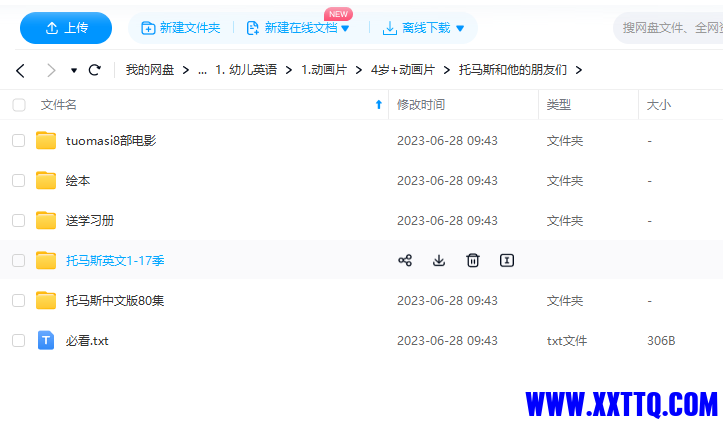Open folder name 托马斯中文版80集
Viewport: 723px width, 424px height.
(x=115, y=301)
